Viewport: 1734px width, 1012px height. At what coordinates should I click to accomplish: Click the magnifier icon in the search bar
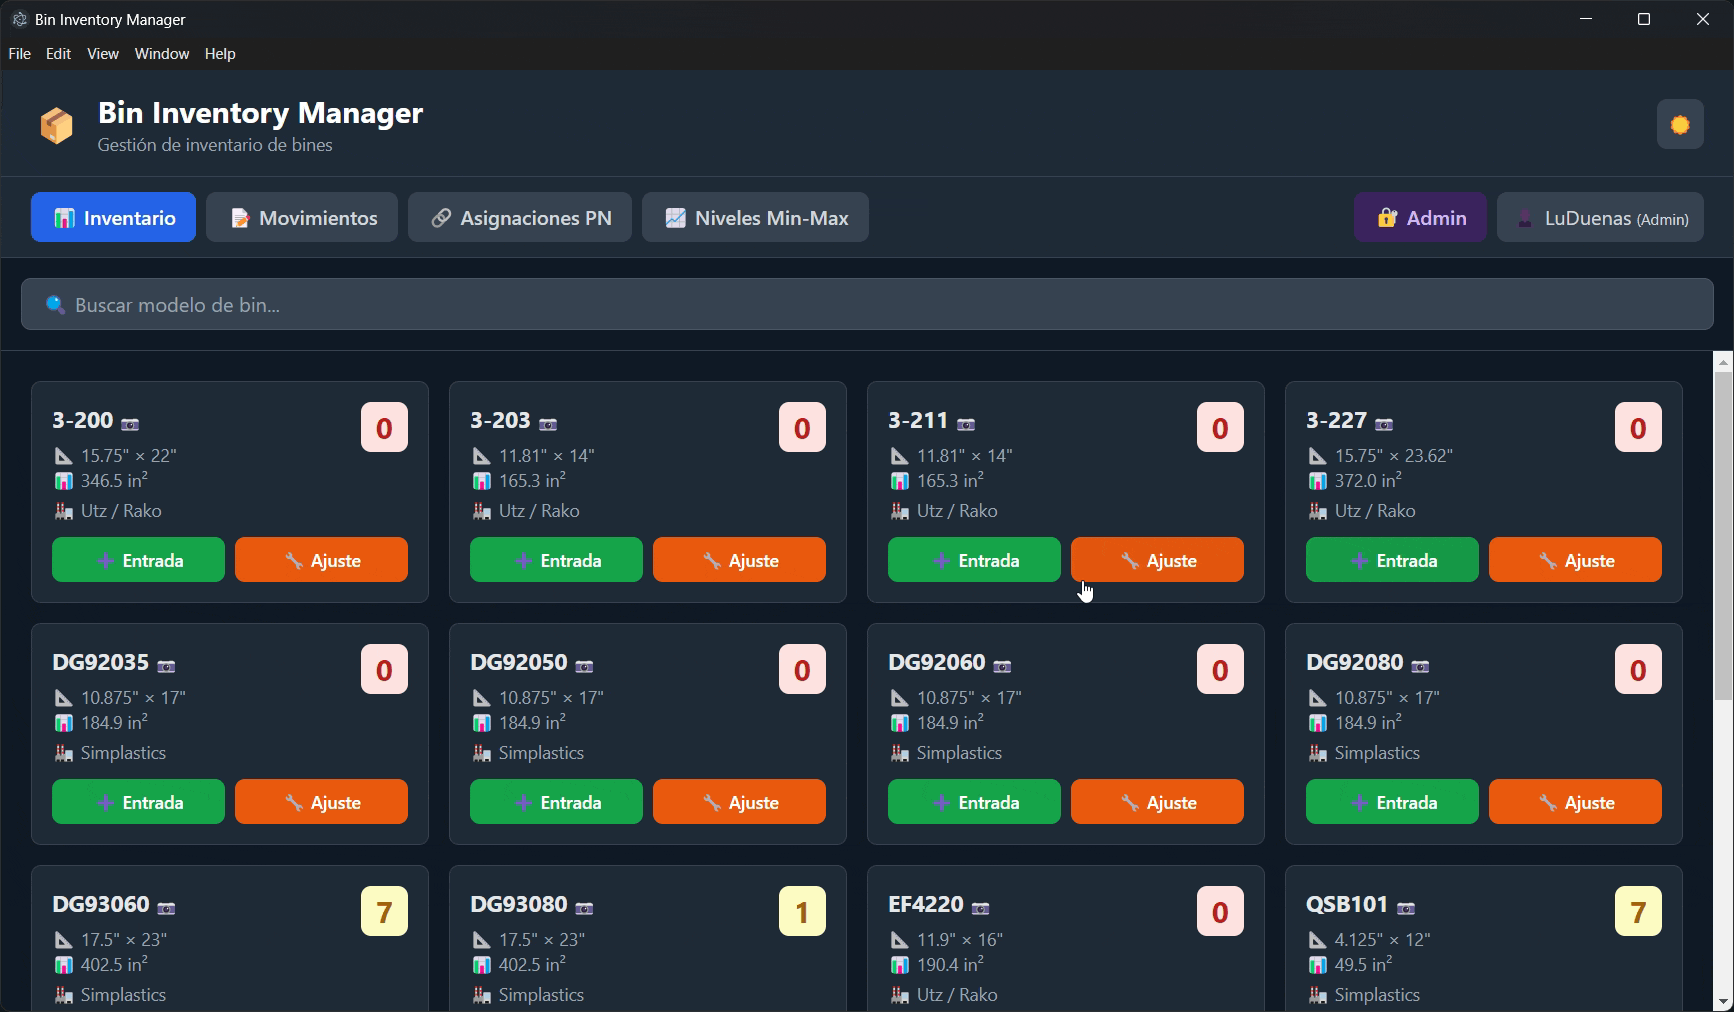pyautogui.click(x=54, y=304)
